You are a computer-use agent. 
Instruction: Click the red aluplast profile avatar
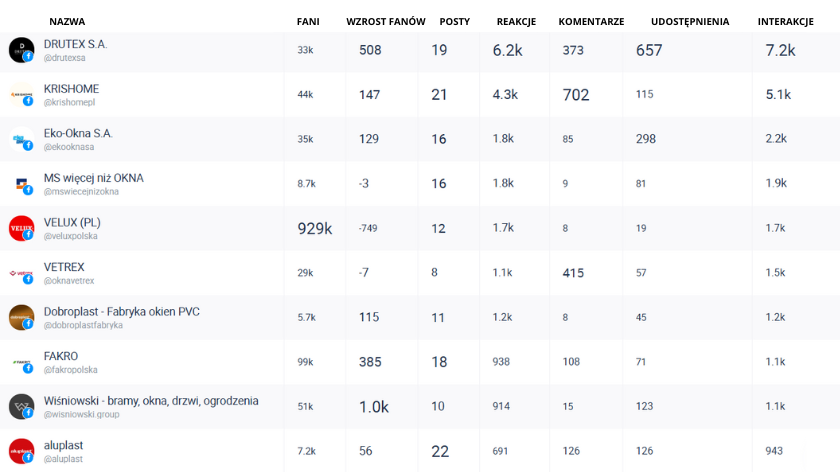(x=21, y=451)
